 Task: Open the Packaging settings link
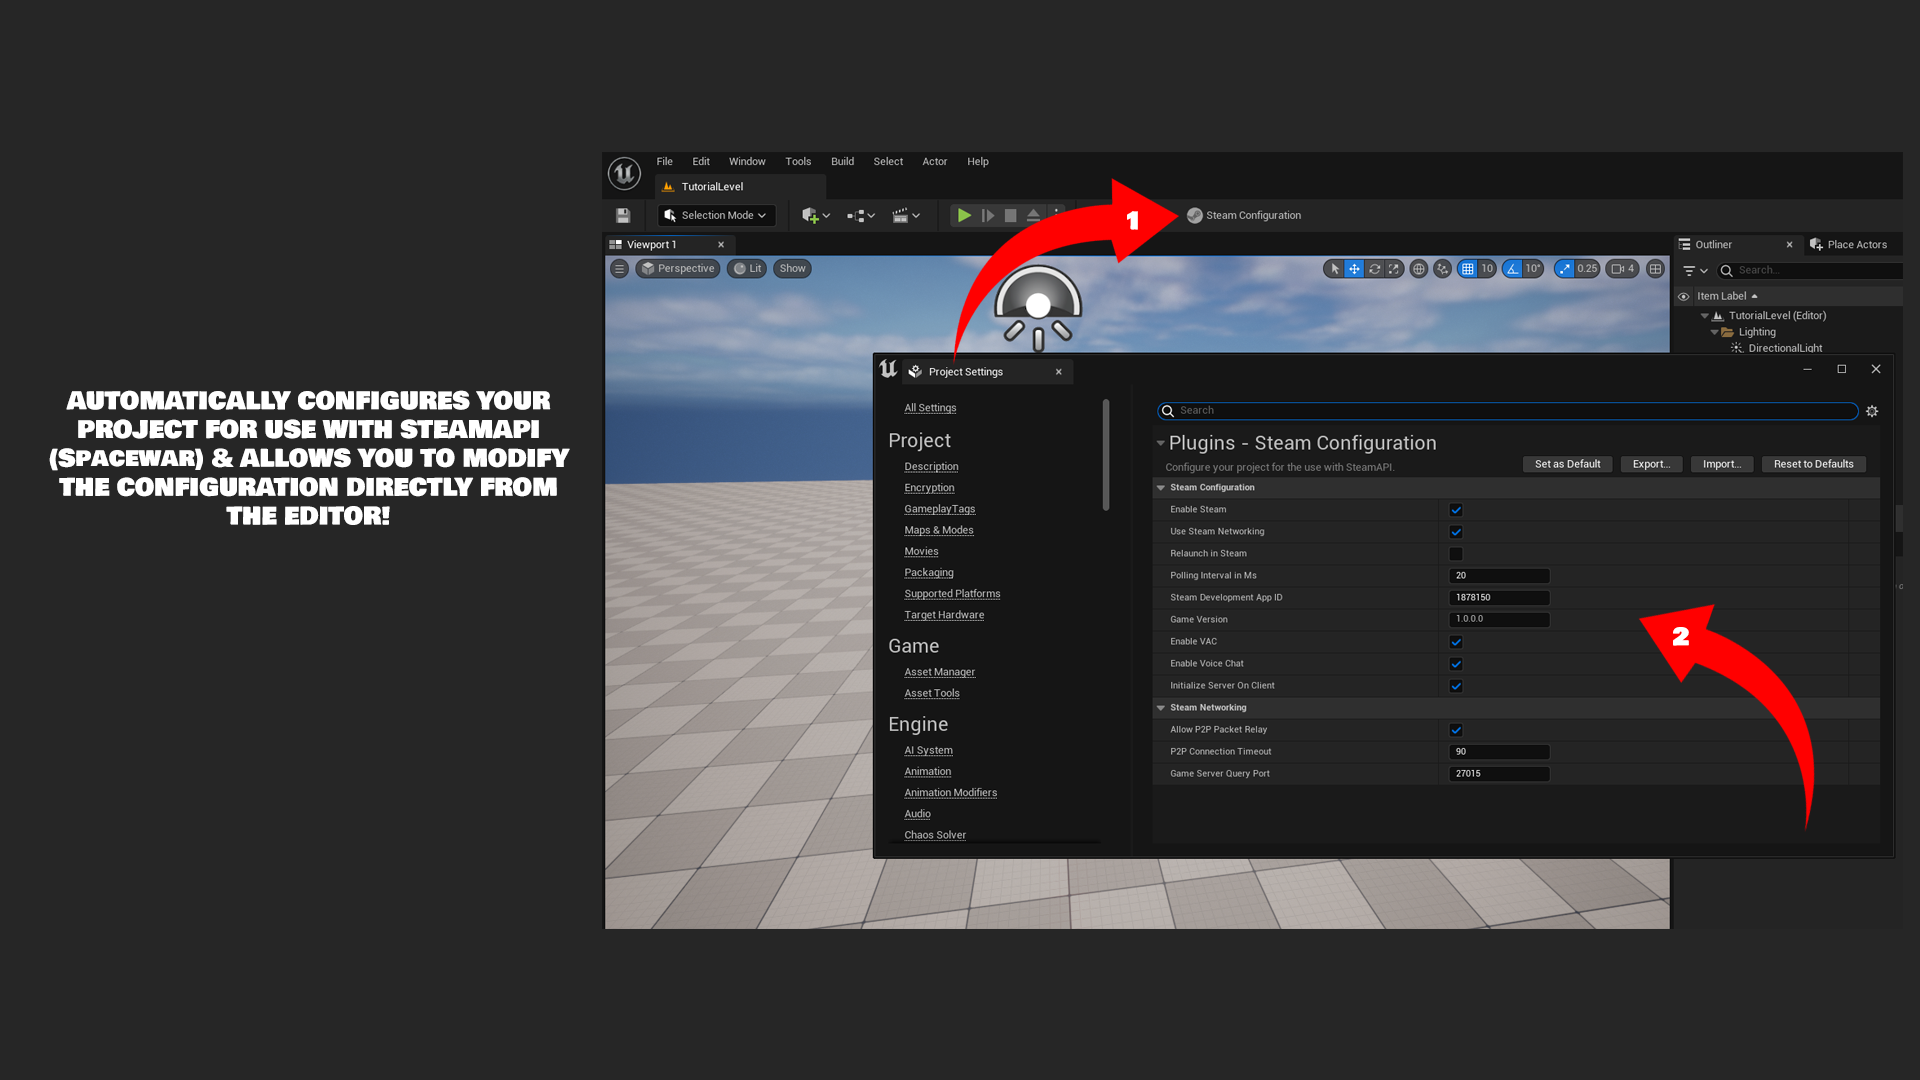(x=928, y=573)
